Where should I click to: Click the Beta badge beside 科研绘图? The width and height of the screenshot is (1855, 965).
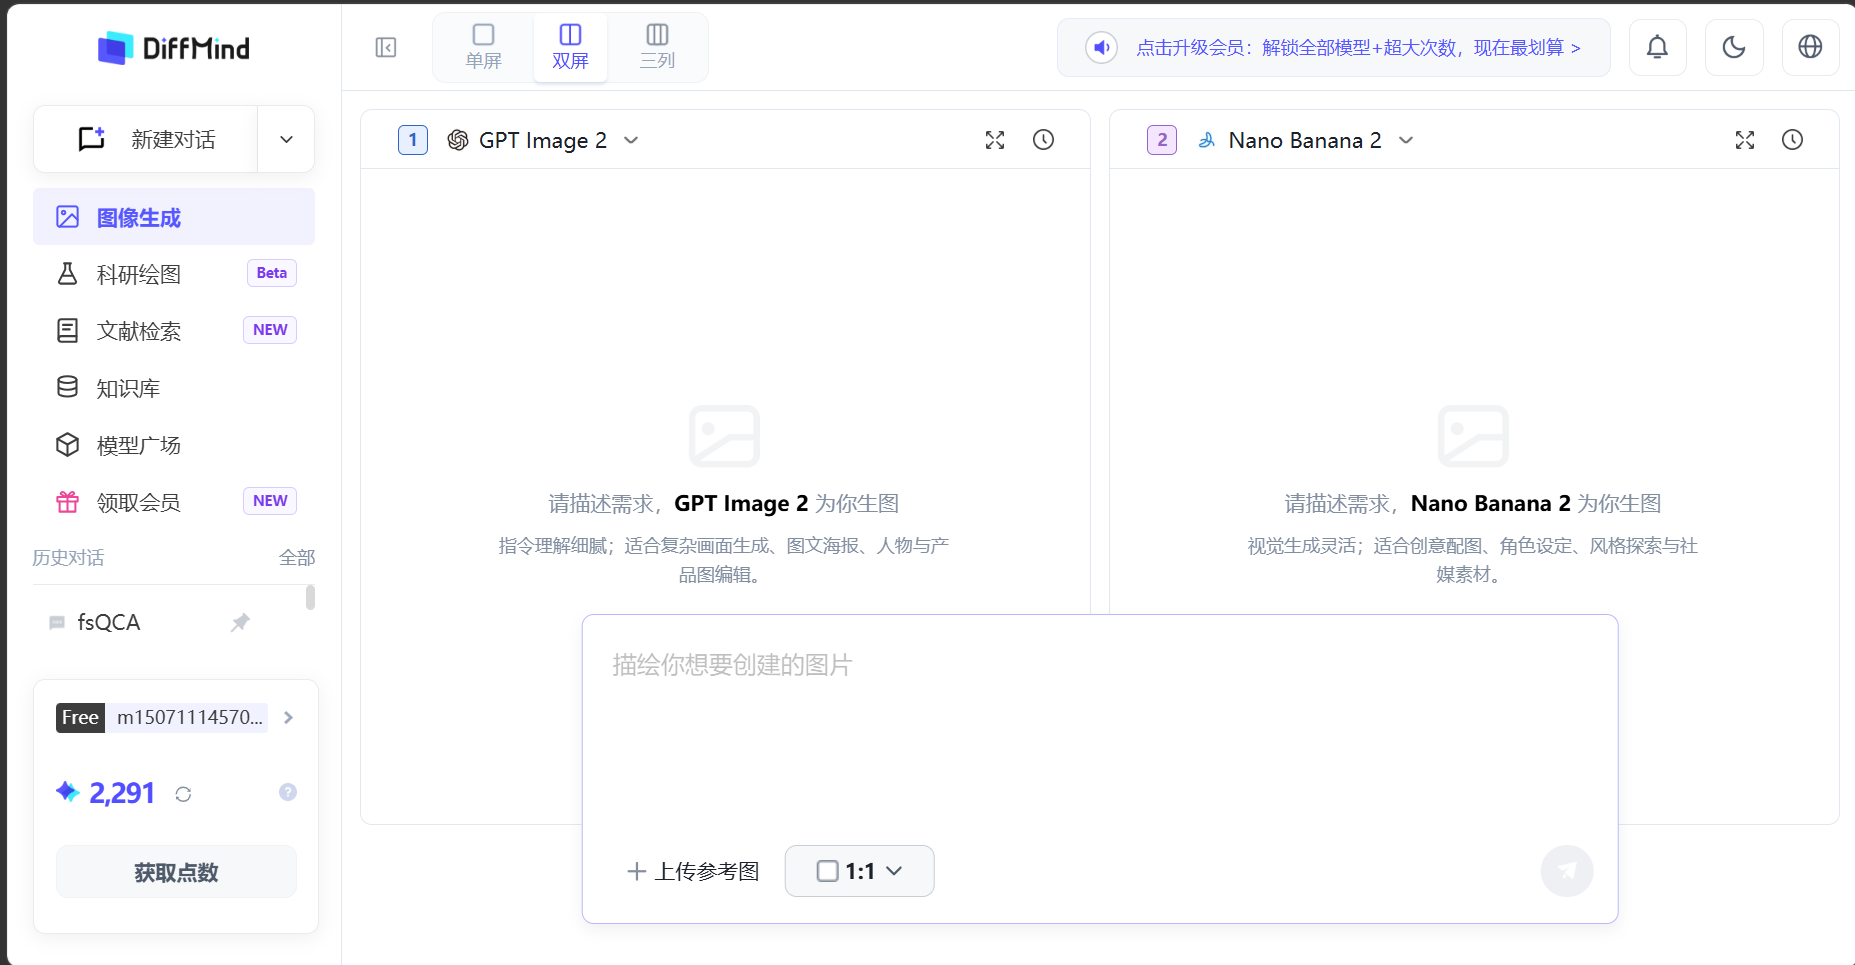[272, 273]
